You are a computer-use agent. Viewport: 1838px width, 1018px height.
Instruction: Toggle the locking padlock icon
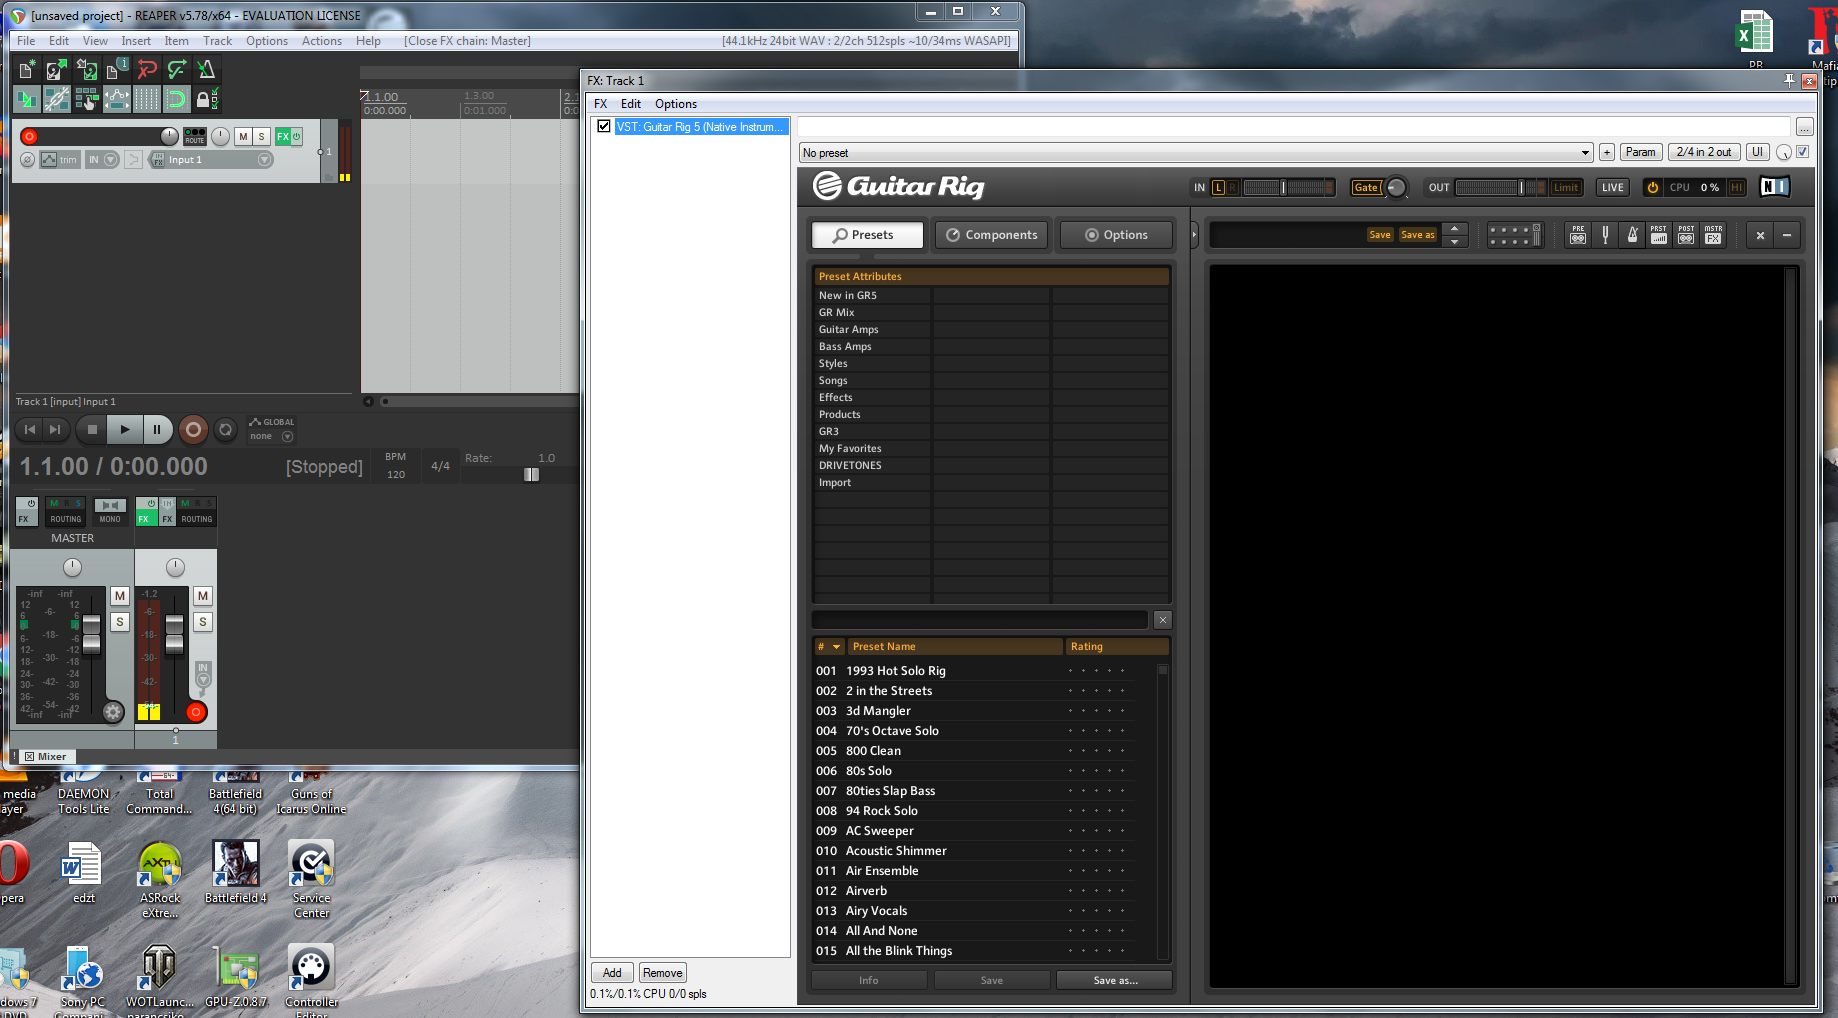(x=207, y=99)
